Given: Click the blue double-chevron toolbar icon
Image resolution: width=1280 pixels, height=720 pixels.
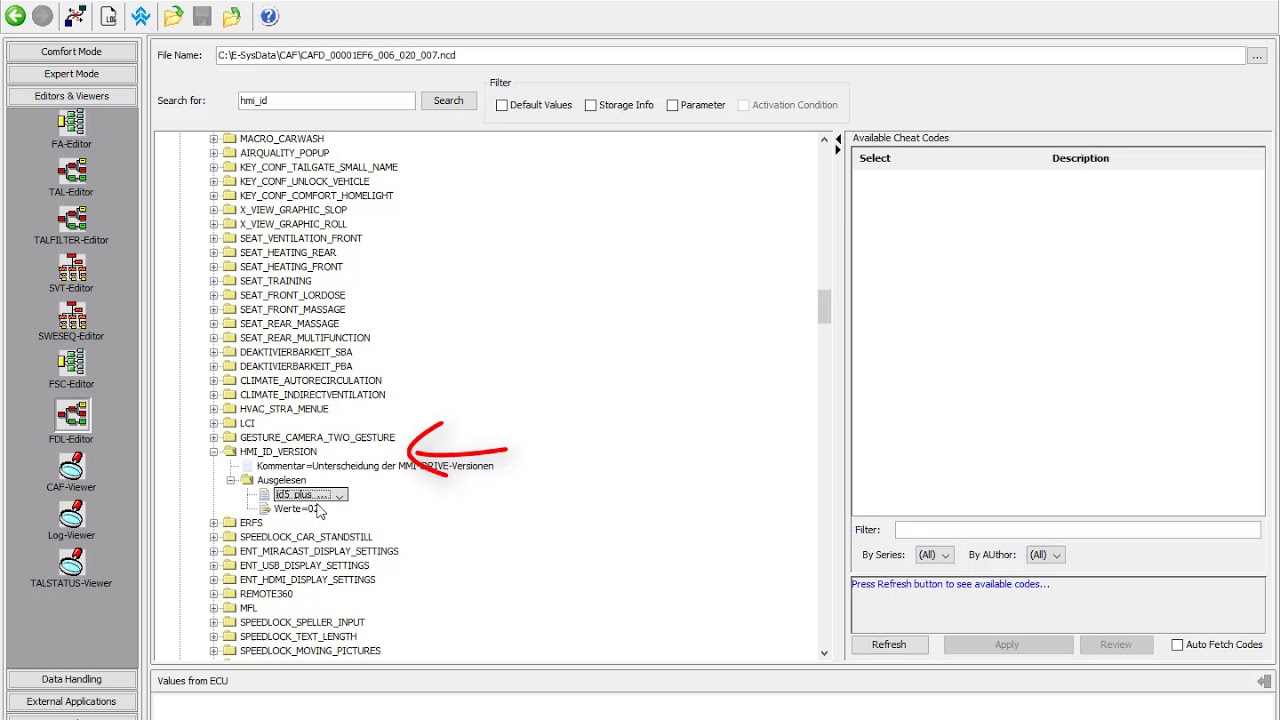Looking at the screenshot, I should [x=141, y=16].
